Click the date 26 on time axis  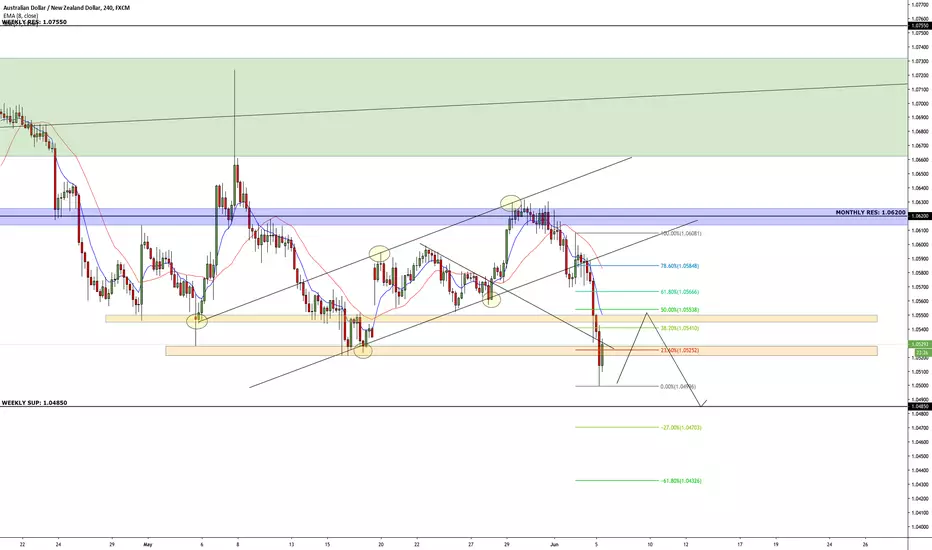click(x=865, y=543)
